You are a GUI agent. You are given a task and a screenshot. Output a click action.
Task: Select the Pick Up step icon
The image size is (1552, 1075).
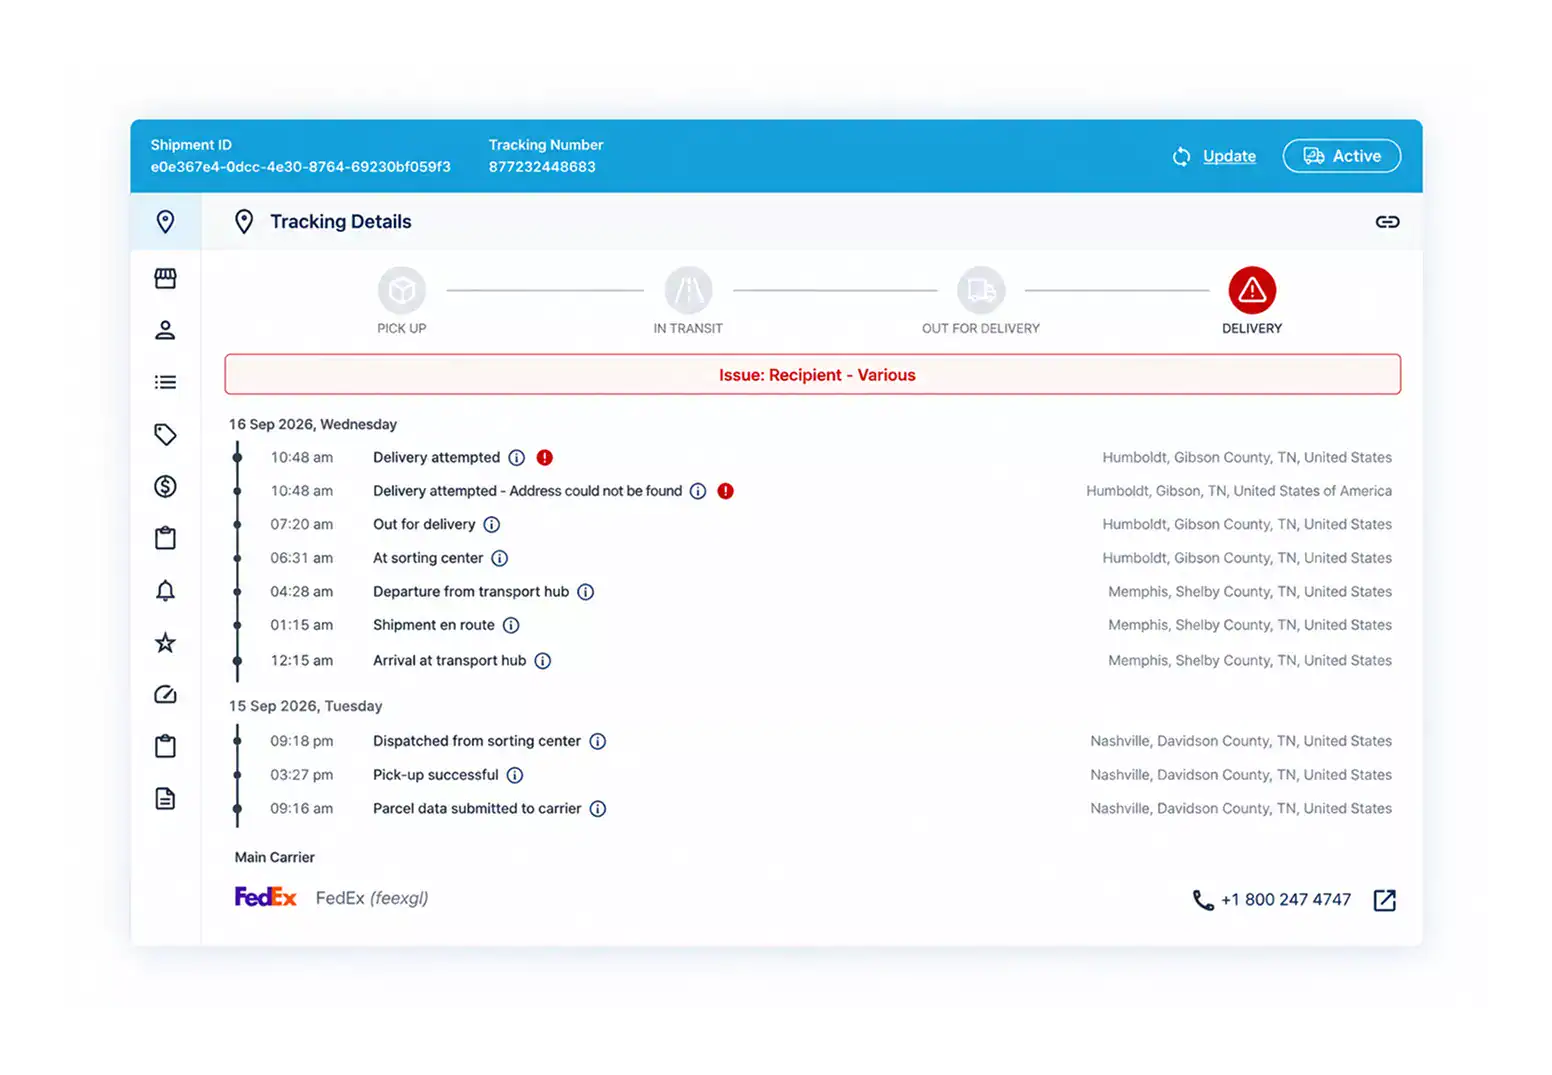point(402,290)
